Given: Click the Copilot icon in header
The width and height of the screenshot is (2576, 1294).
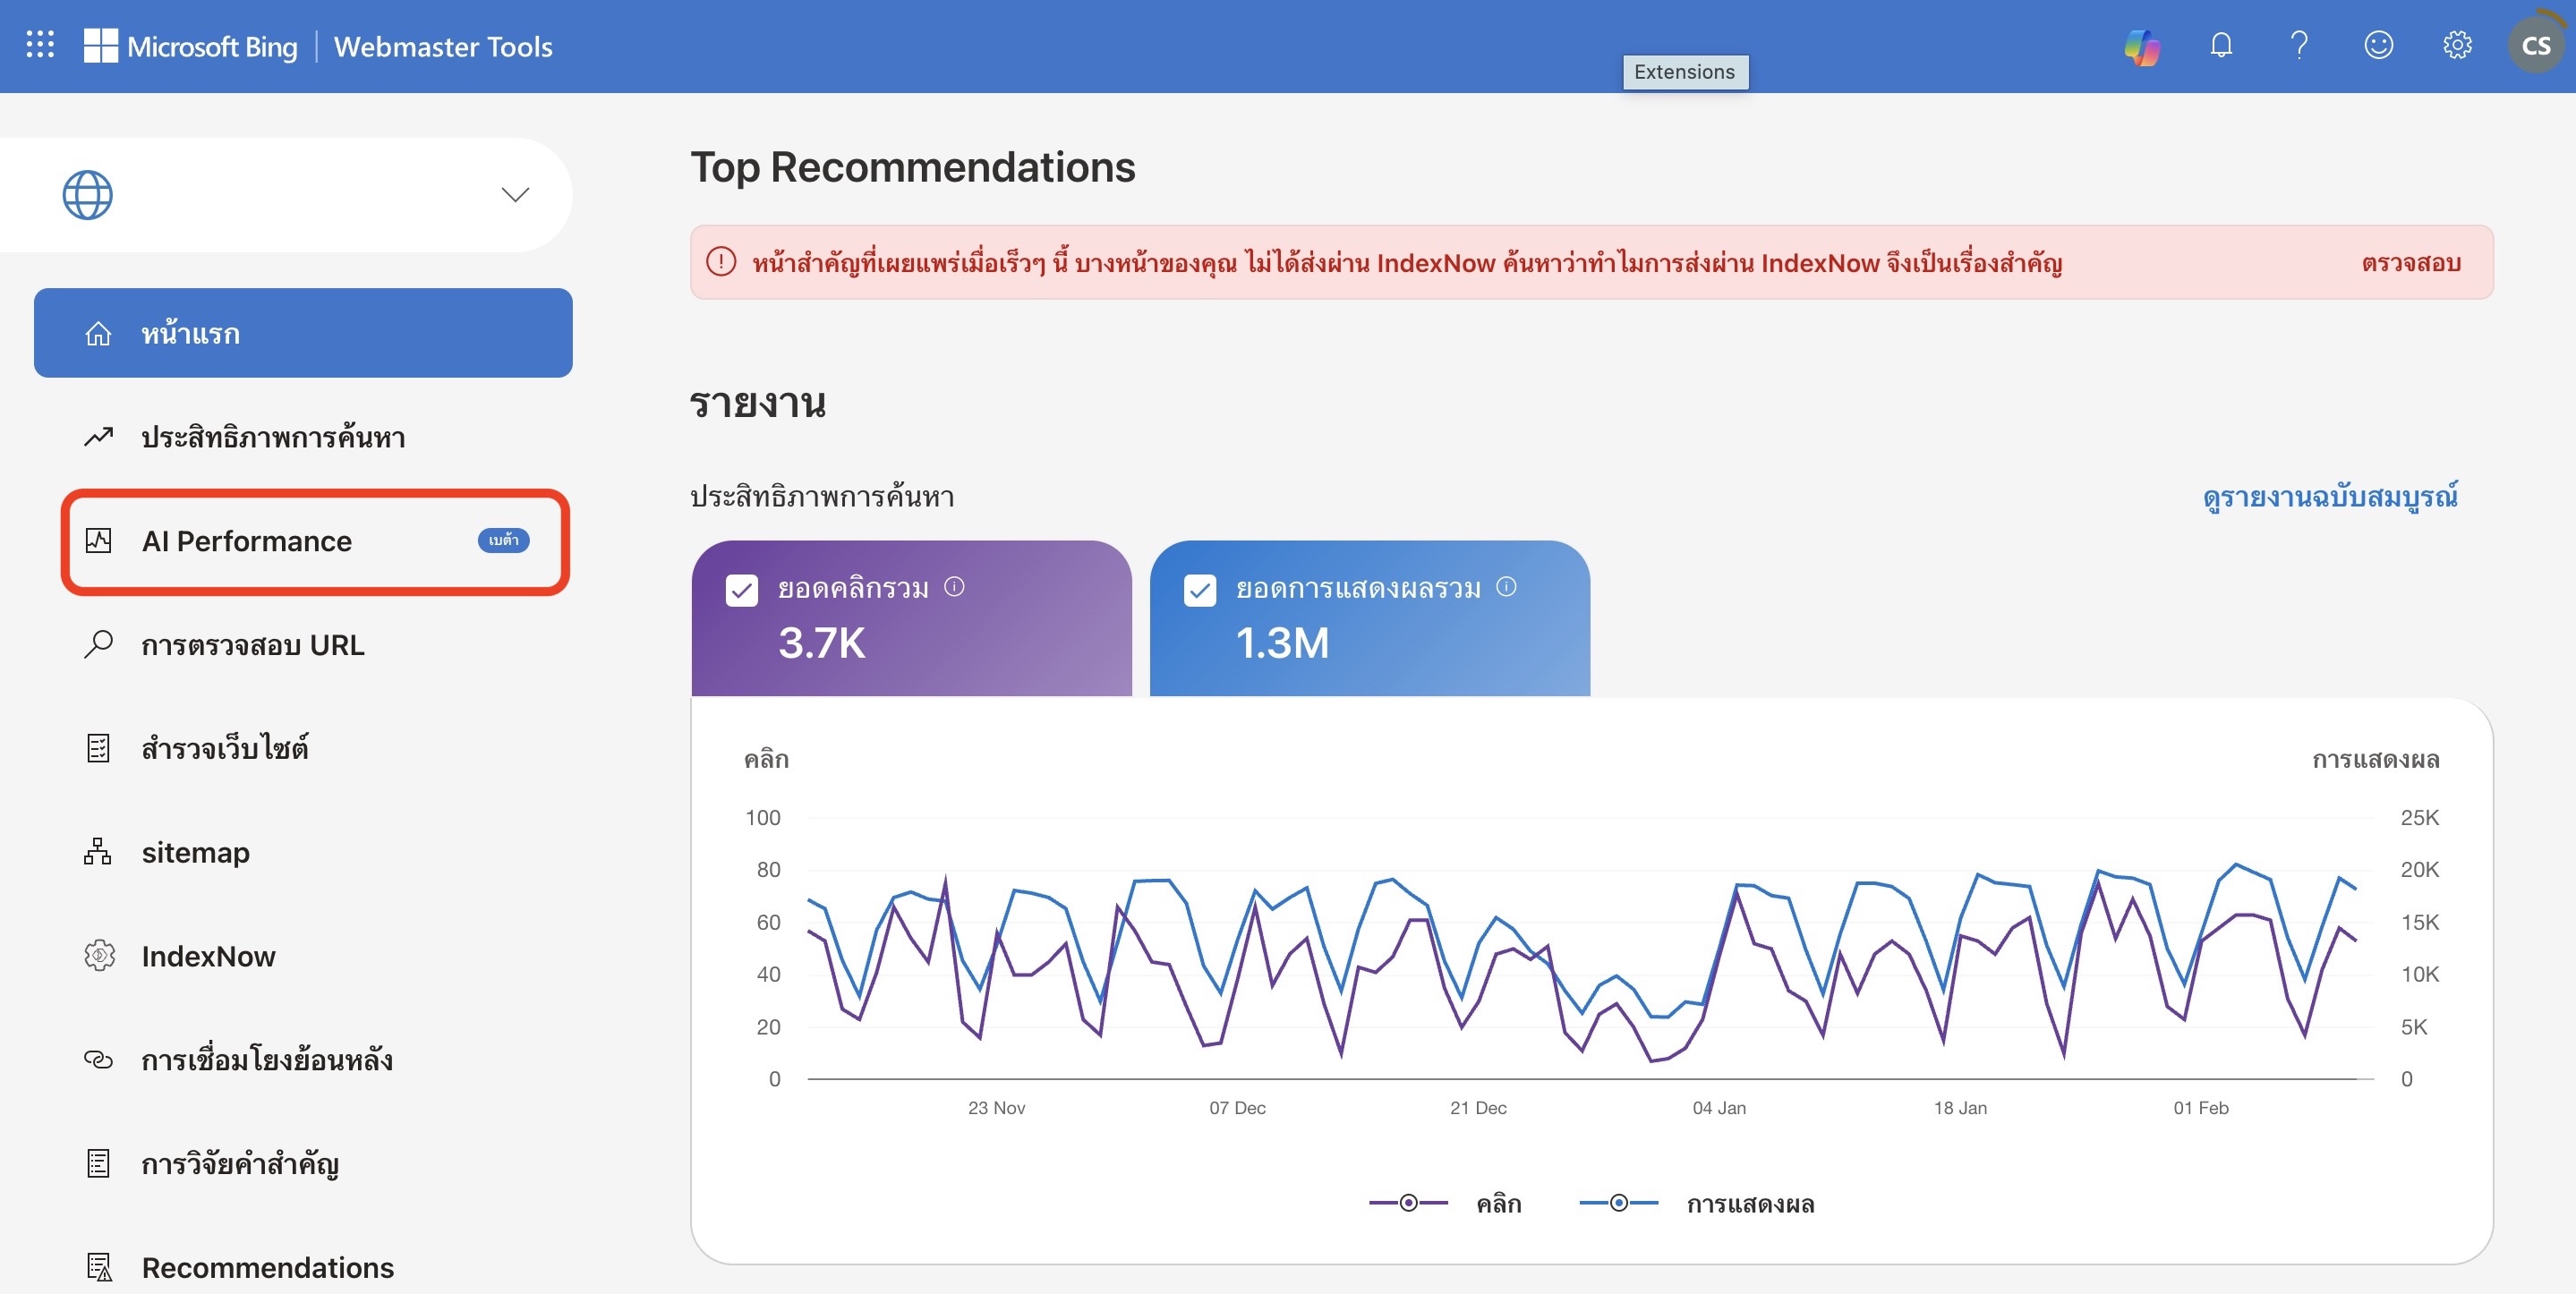Looking at the screenshot, I should tap(2141, 46).
